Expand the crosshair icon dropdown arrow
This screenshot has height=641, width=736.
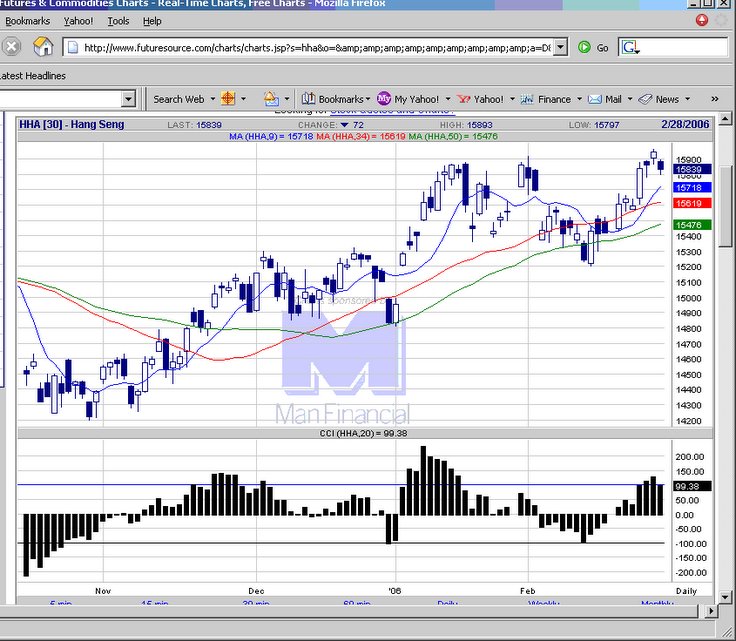243,99
